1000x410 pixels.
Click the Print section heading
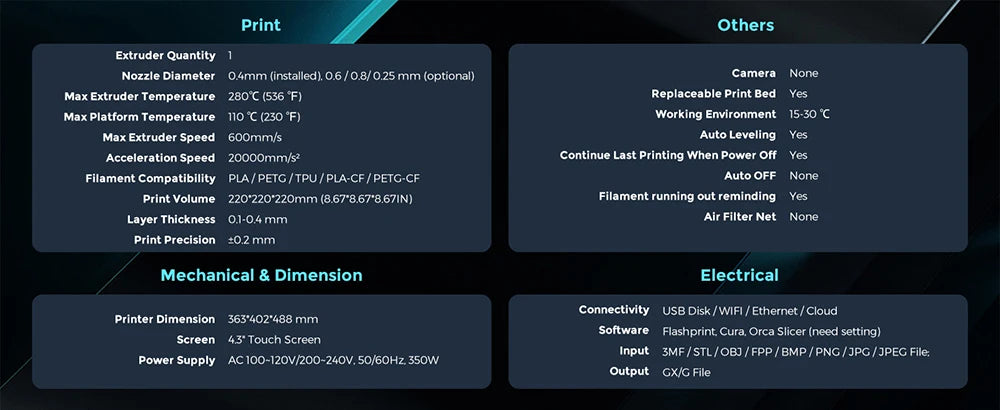tap(261, 24)
